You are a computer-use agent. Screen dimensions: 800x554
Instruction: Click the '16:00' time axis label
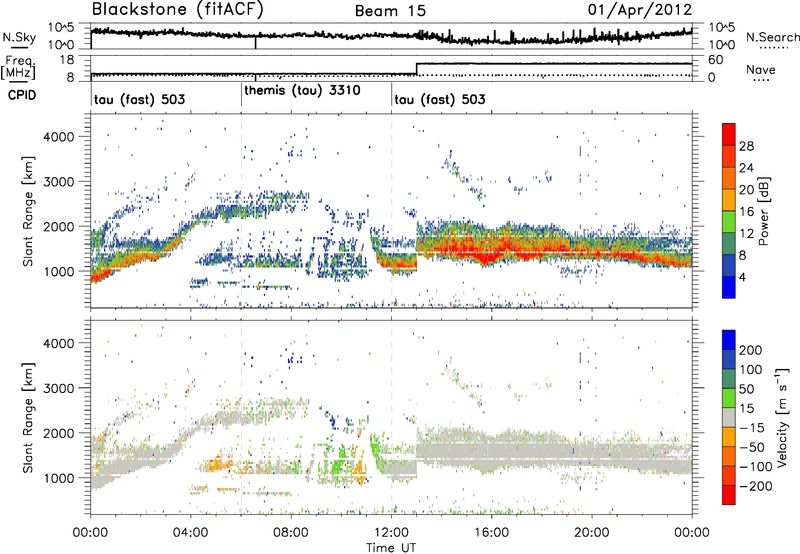(491, 533)
